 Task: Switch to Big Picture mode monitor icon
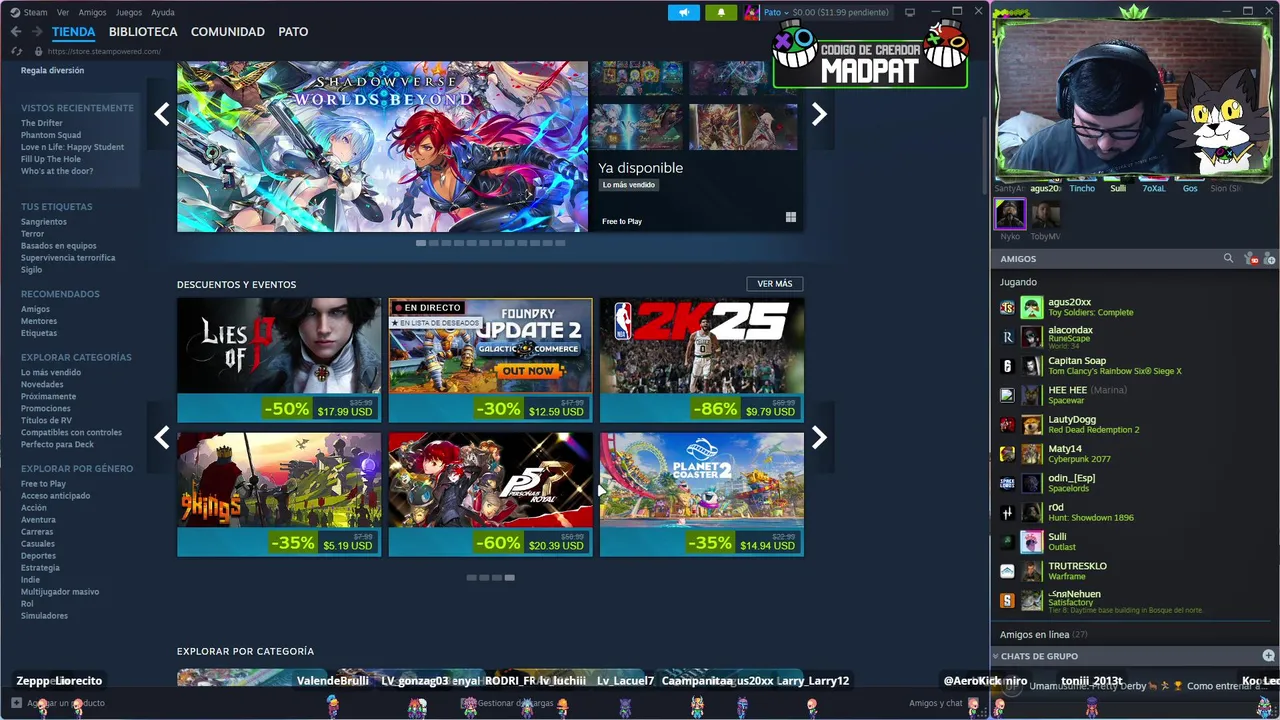click(909, 12)
